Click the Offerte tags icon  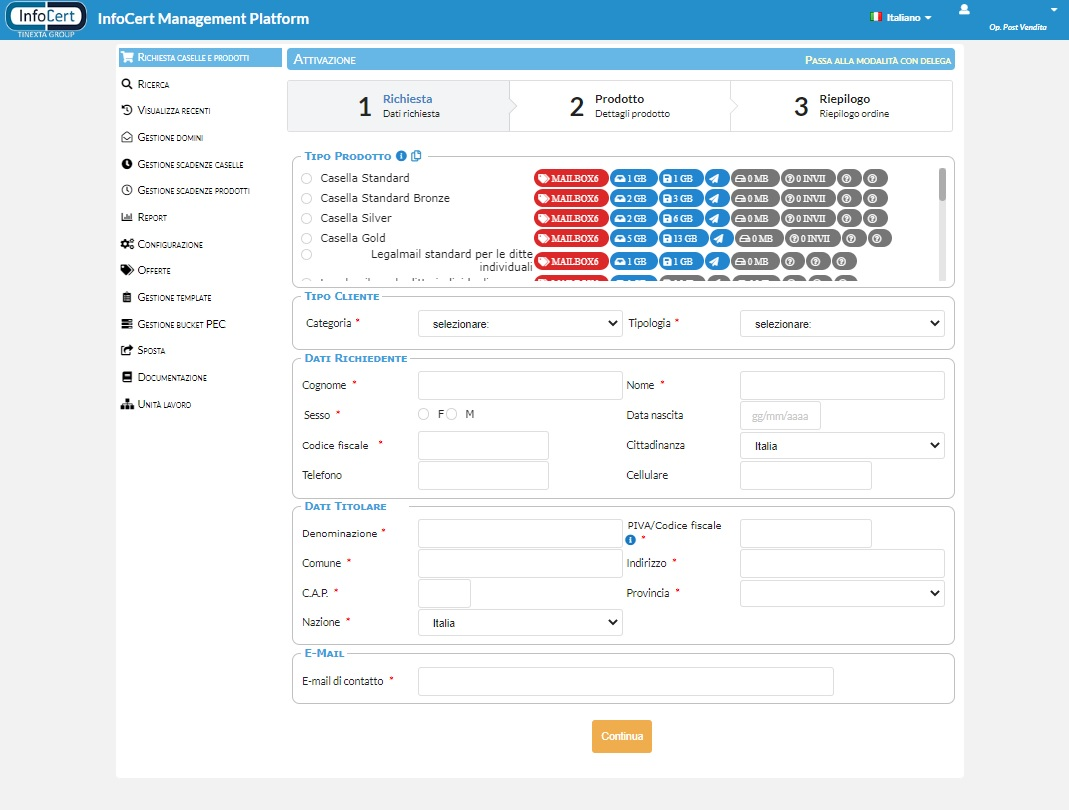127,270
